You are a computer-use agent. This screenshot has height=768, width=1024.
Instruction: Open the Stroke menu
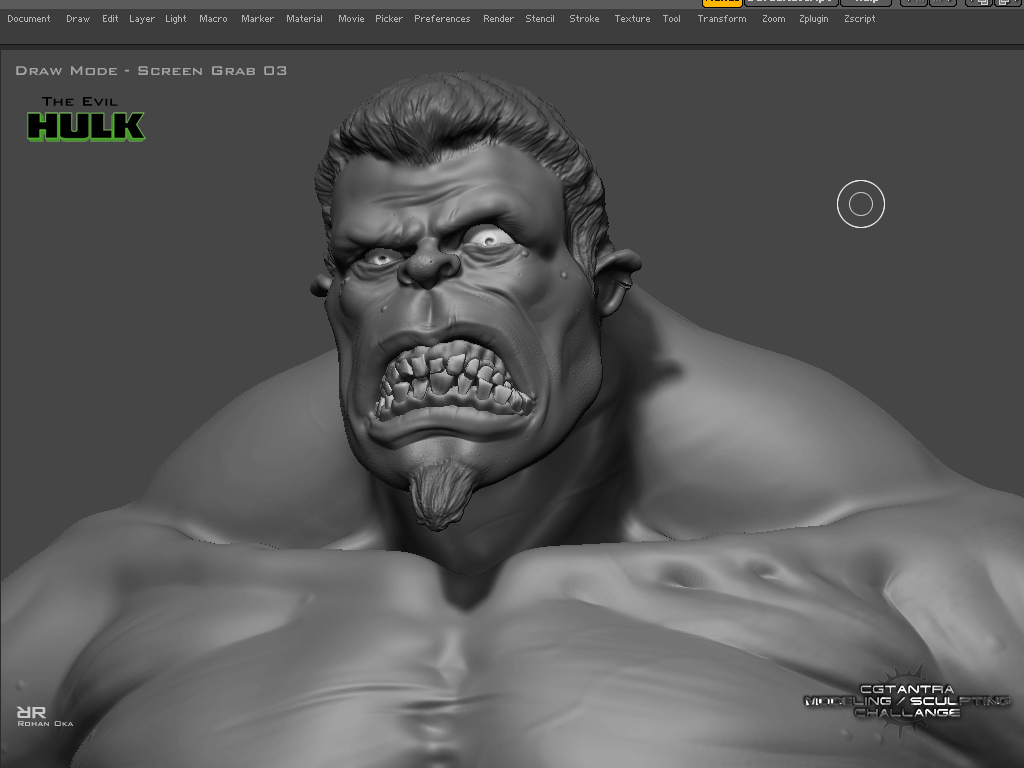[584, 19]
